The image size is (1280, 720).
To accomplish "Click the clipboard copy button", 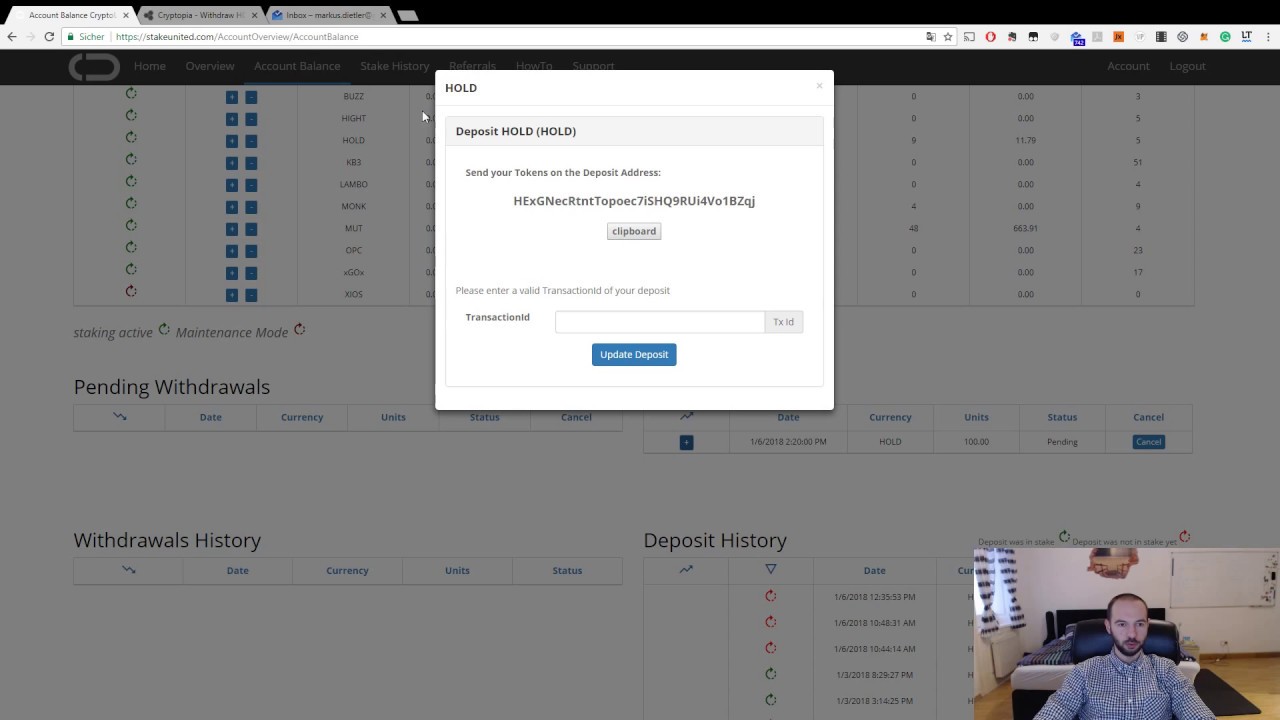I will tap(634, 231).
